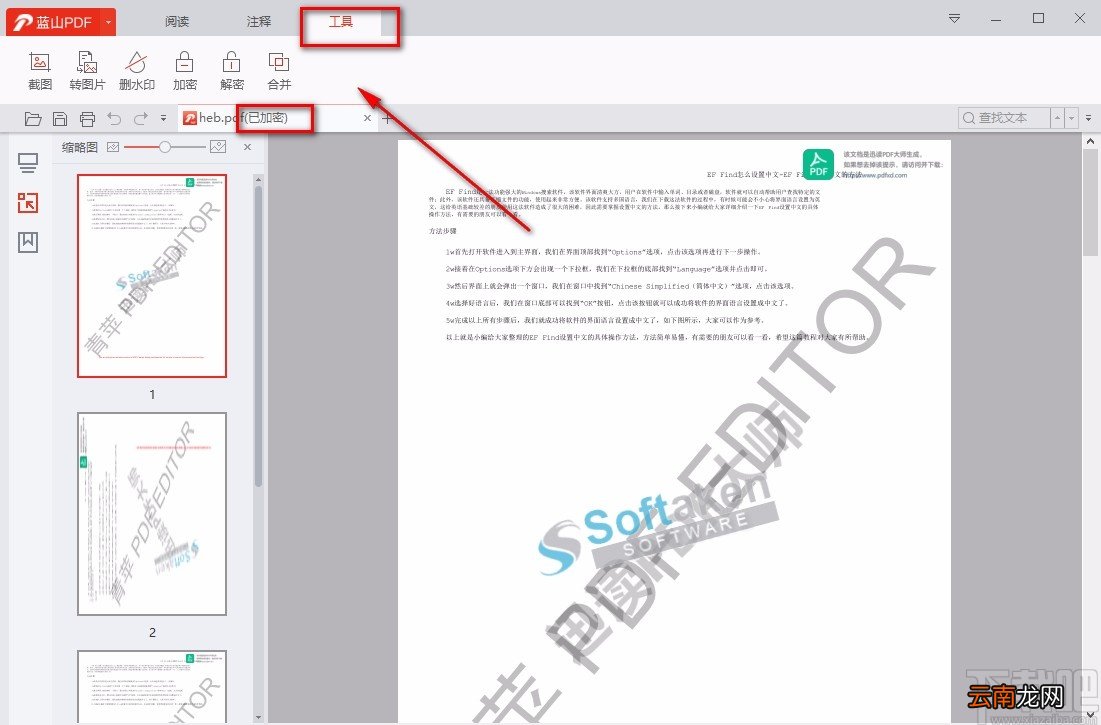The height and width of the screenshot is (725, 1101).
Task: Go to next search result arrow
Action: 1072,118
